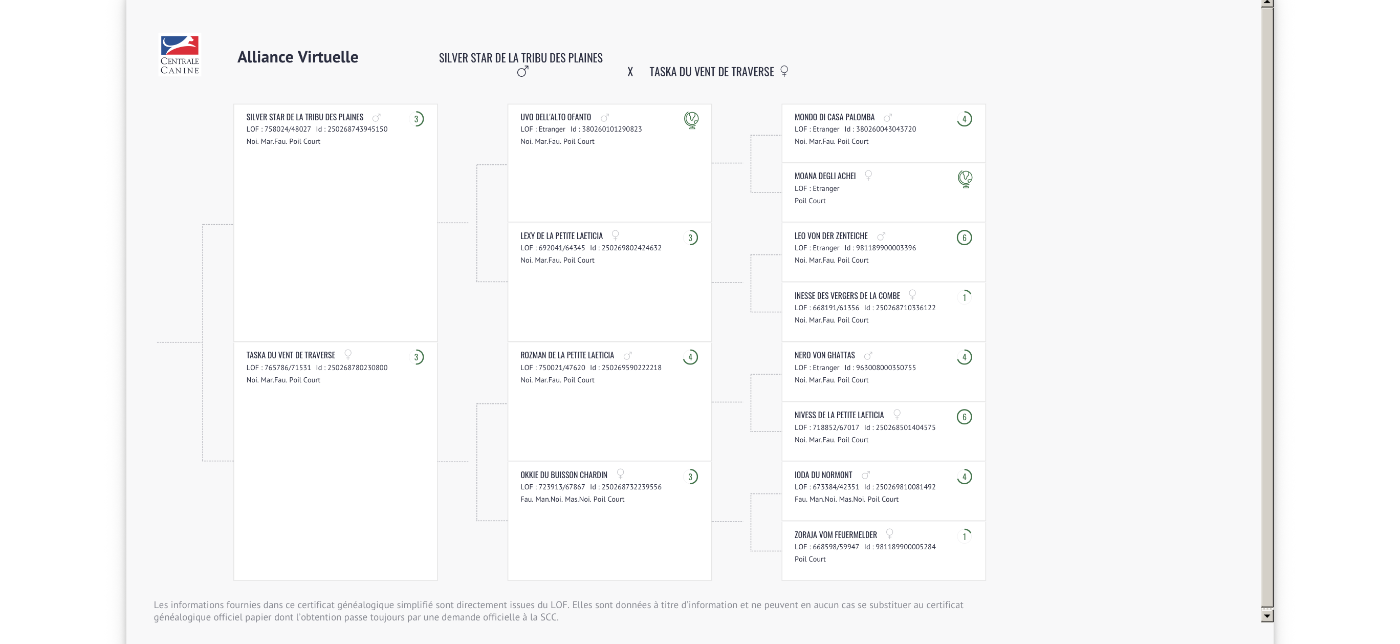Screen dimensions: 1400x644
Task: Click rating badge 6 on LEO VON DER ZENTEICHE
Action: (964, 238)
